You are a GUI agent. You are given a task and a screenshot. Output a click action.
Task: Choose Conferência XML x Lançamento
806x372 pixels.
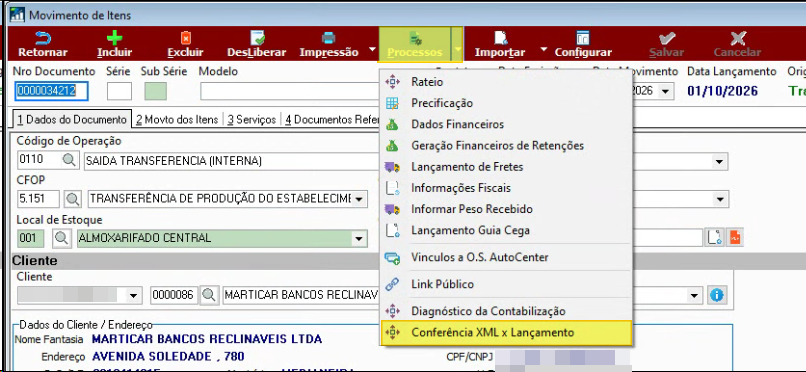pyautogui.click(x=506, y=332)
